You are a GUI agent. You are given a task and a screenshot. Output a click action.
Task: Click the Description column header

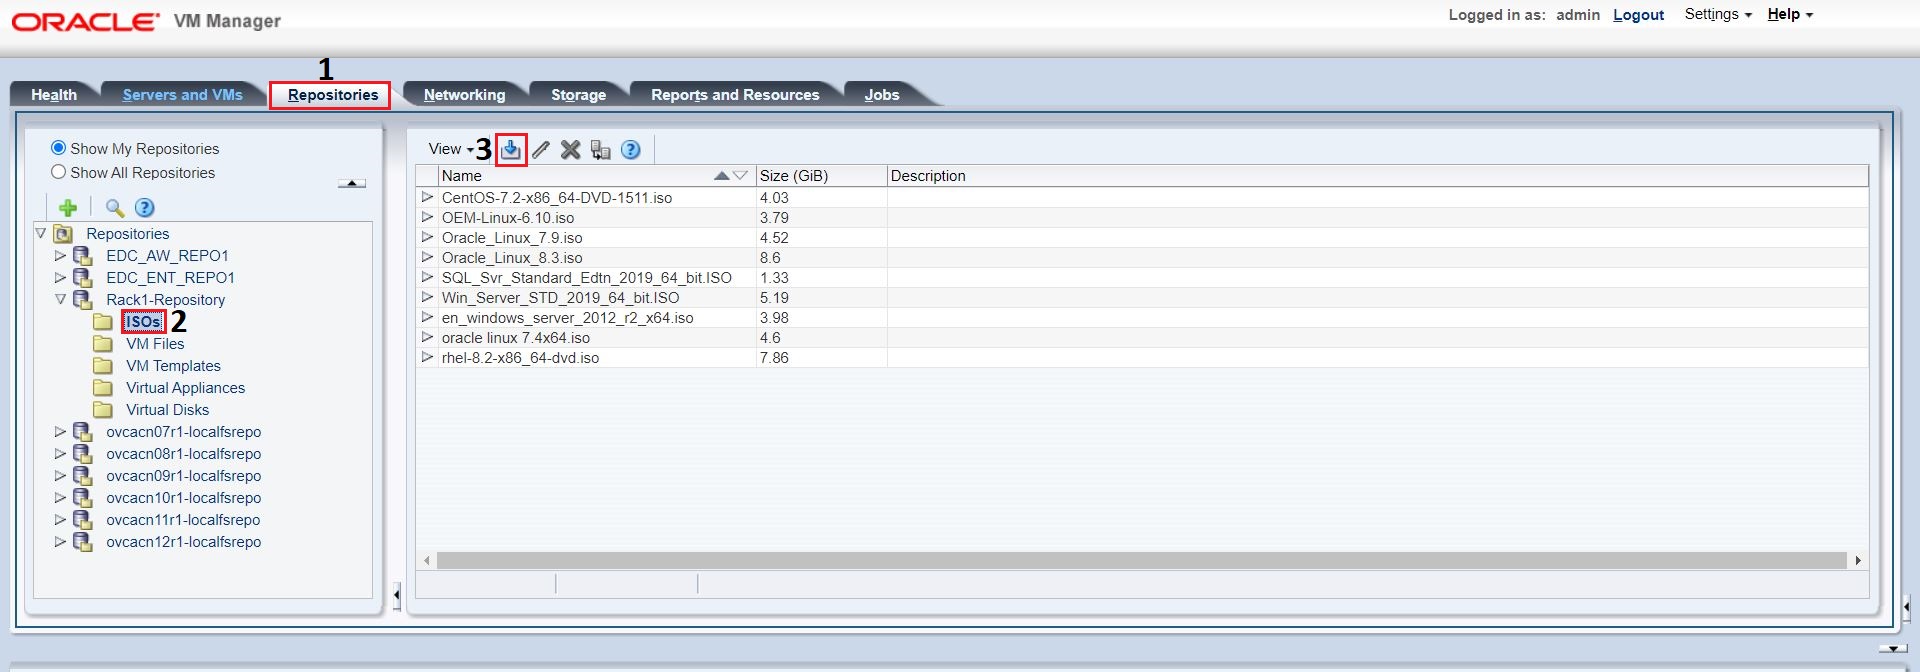coord(1378,176)
